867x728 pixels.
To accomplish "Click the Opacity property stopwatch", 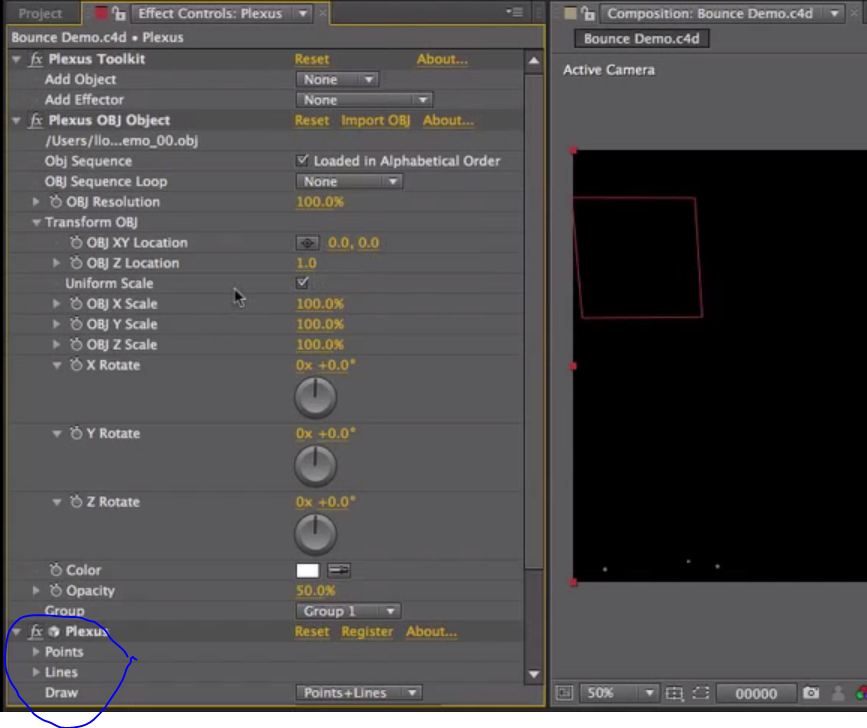I will (55, 590).
